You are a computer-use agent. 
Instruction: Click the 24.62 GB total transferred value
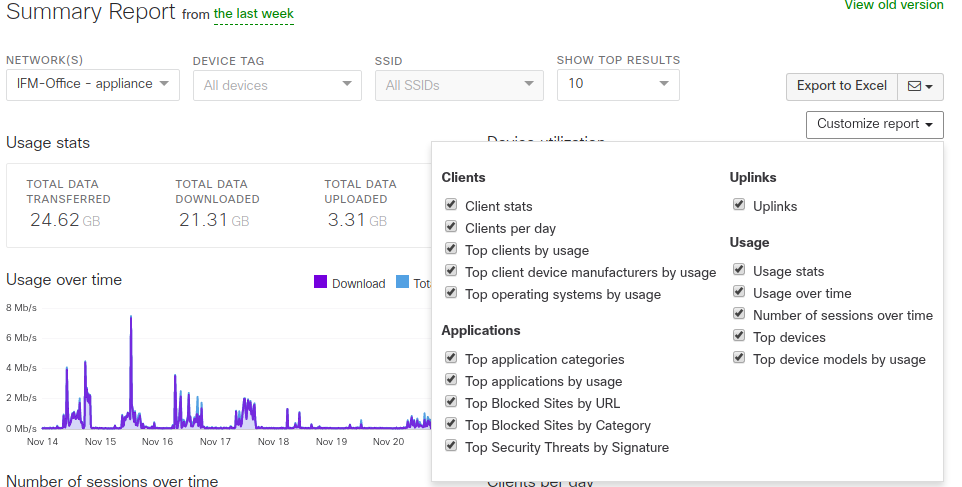65,220
